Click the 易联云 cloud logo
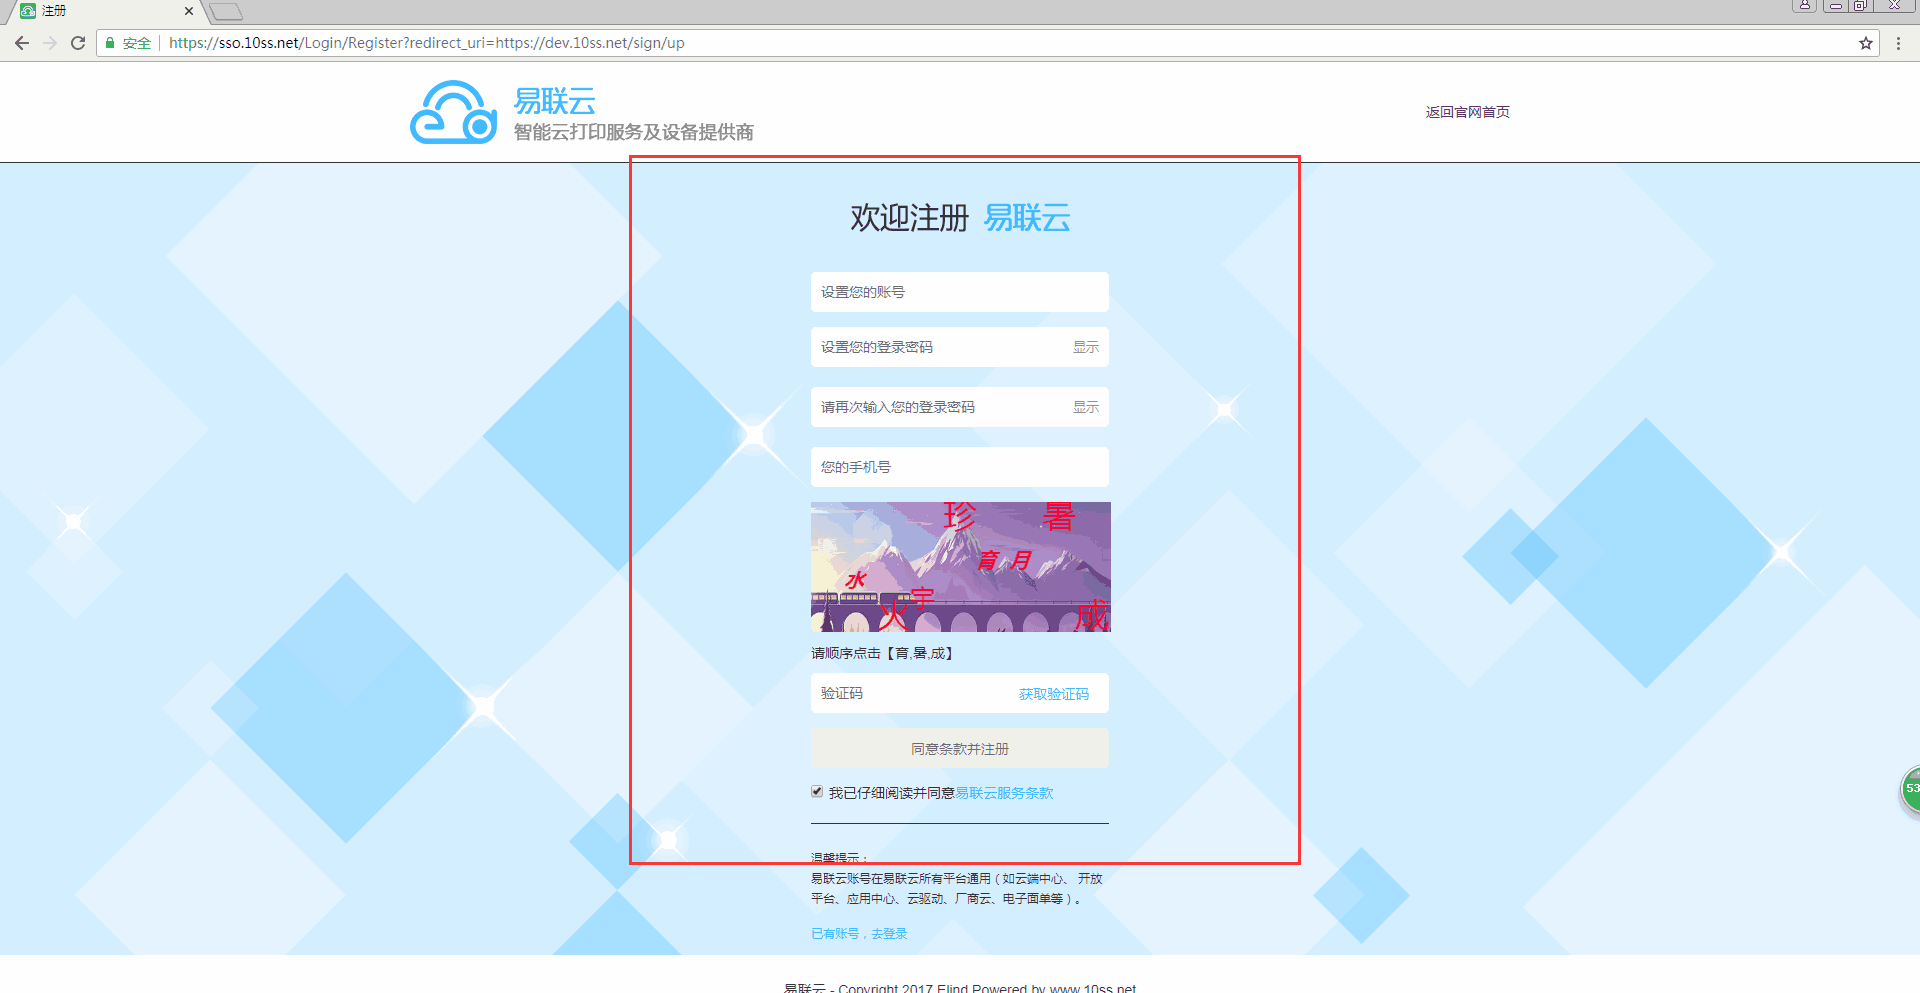 pyautogui.click(x=454, y=112)
